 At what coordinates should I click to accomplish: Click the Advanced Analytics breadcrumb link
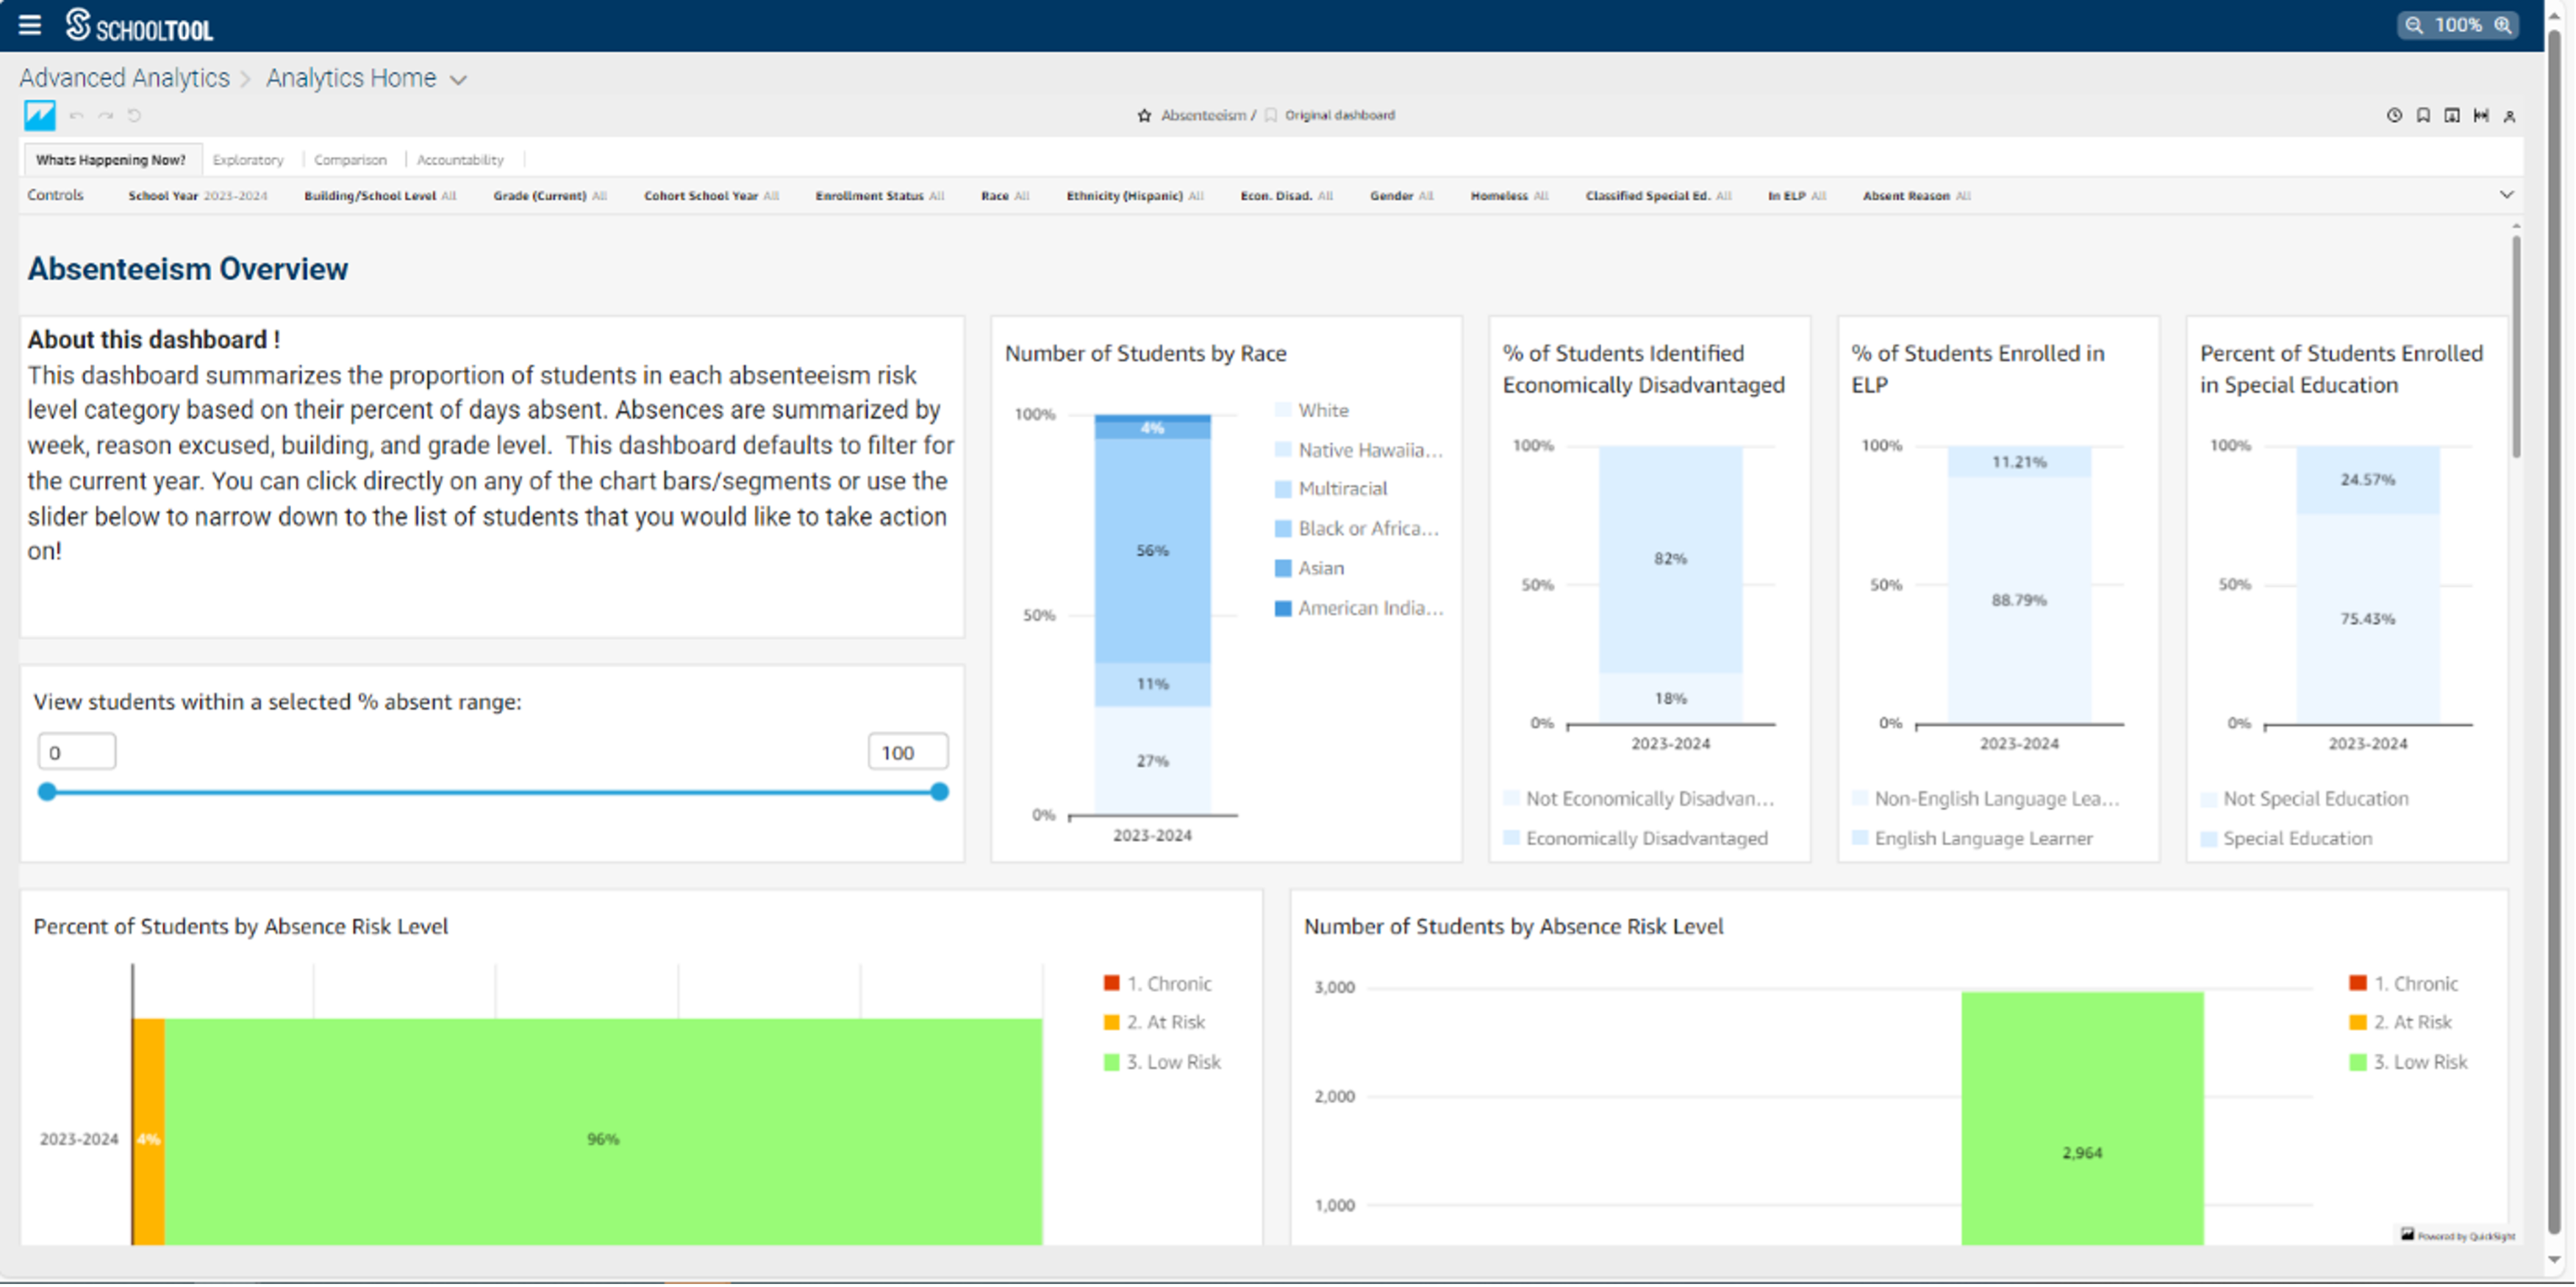pyautogui.click(x=125, y=78)
